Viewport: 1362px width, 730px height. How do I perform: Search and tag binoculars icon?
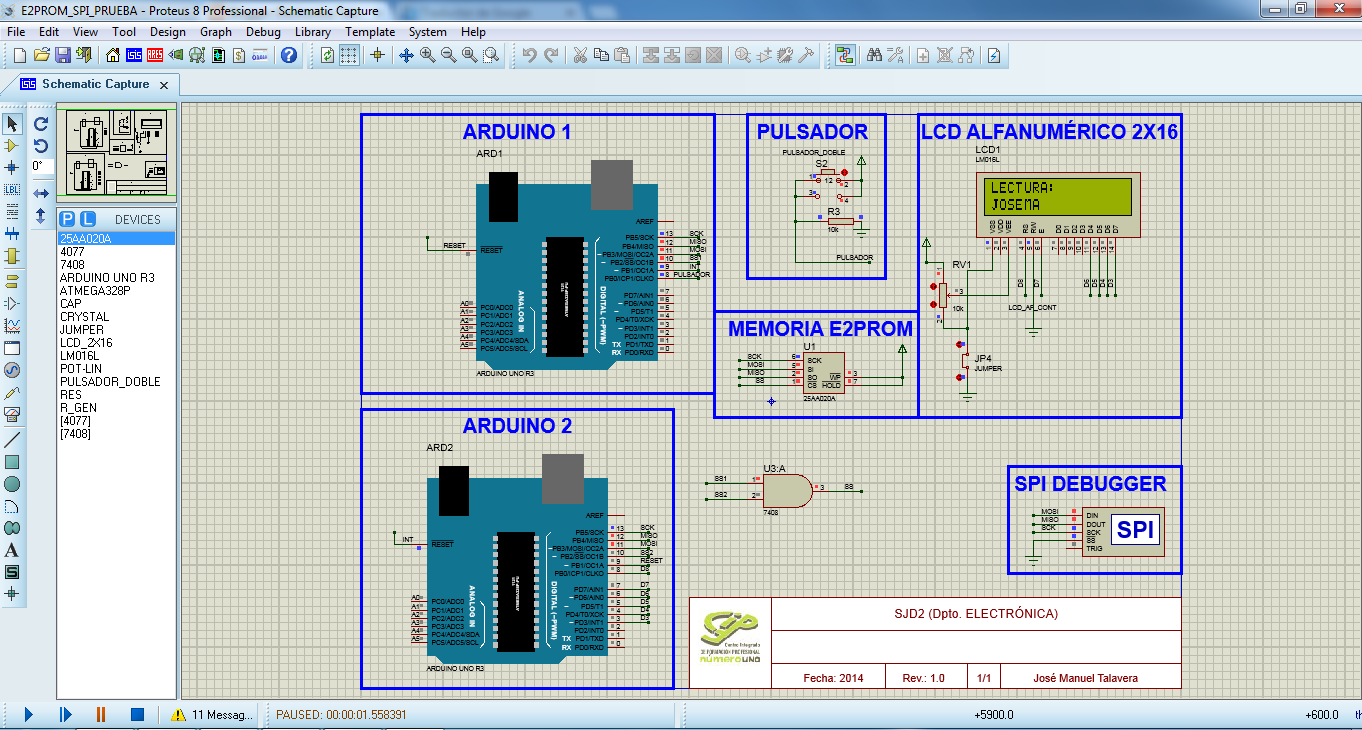coord(874,55)
